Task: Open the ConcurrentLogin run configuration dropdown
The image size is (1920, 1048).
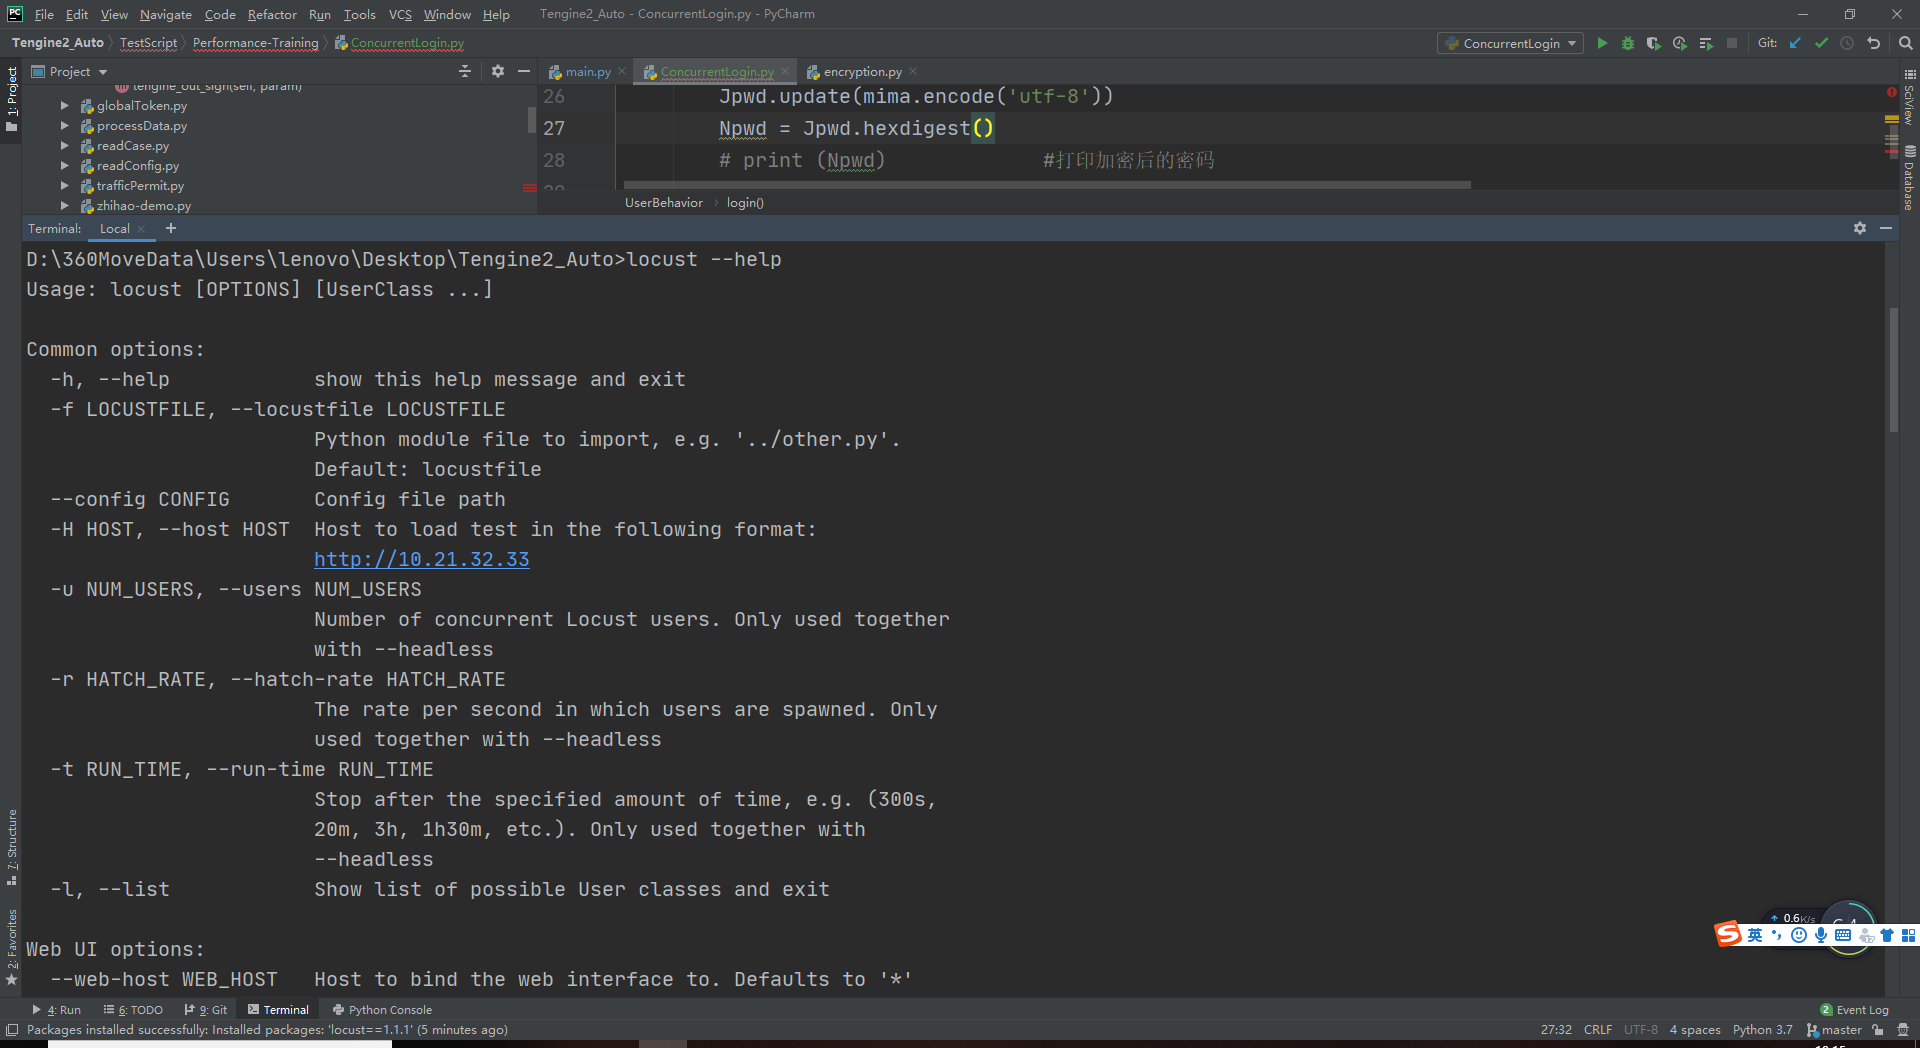Action: coord(1510,43)
